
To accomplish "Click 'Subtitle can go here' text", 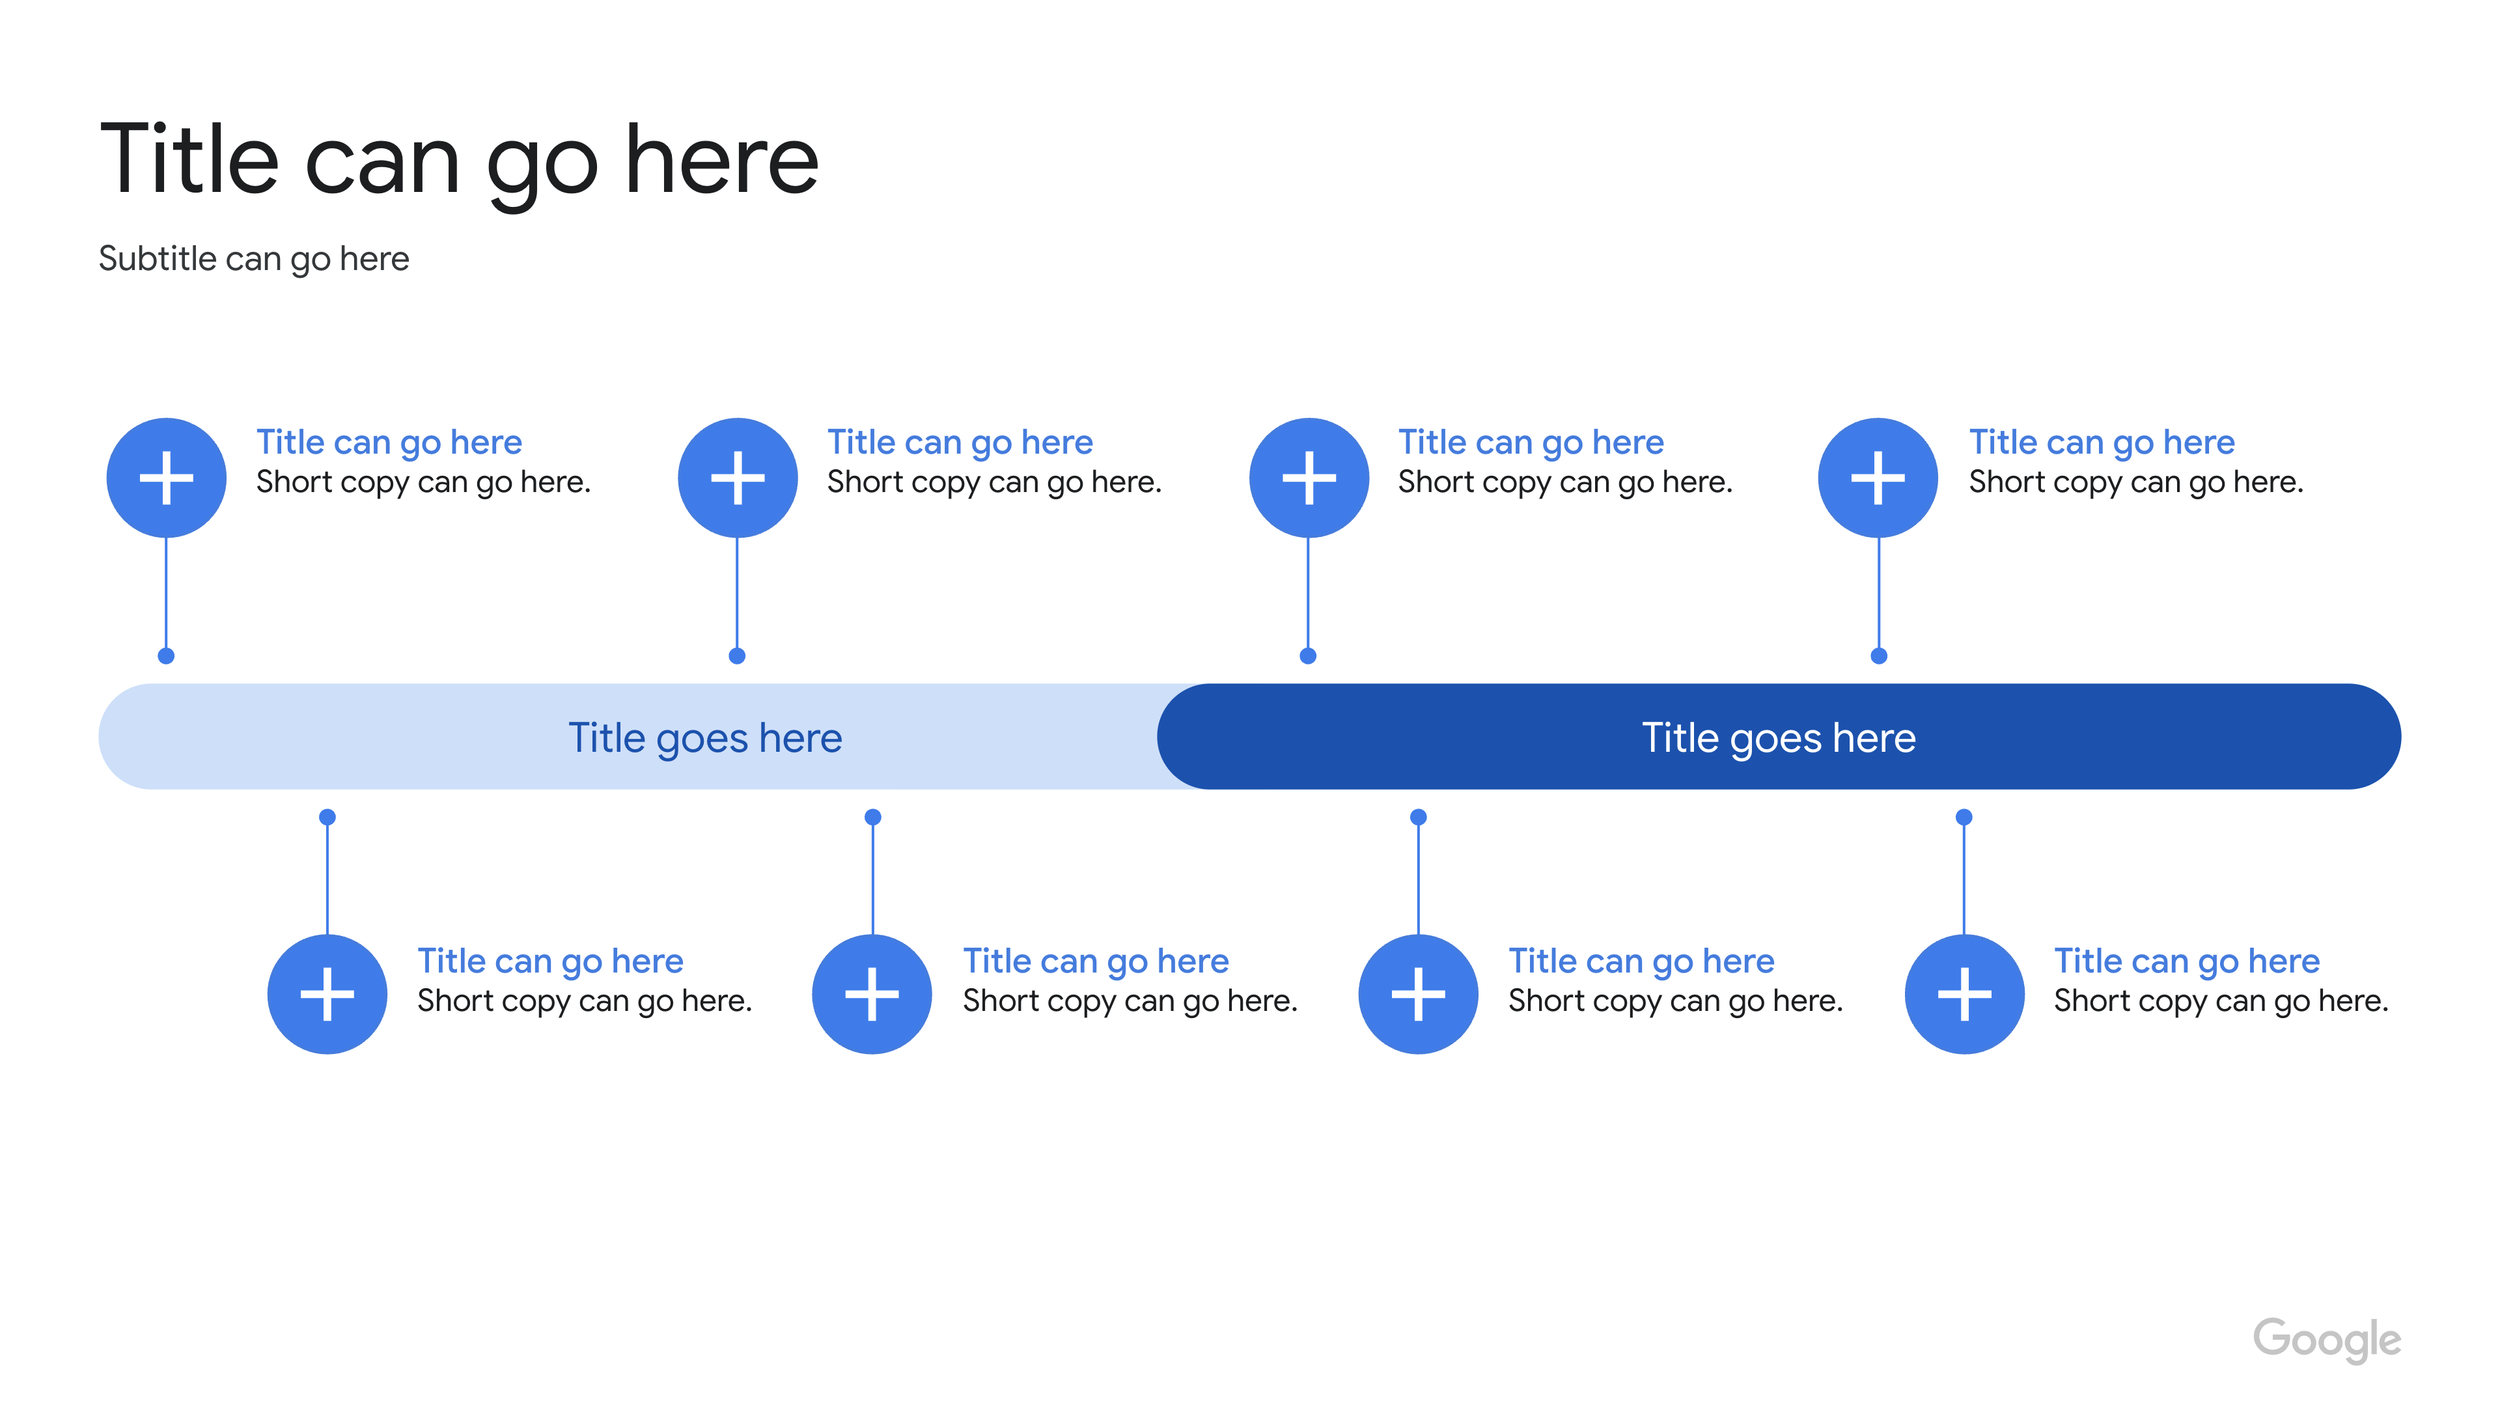I will [x=254, y=259].
